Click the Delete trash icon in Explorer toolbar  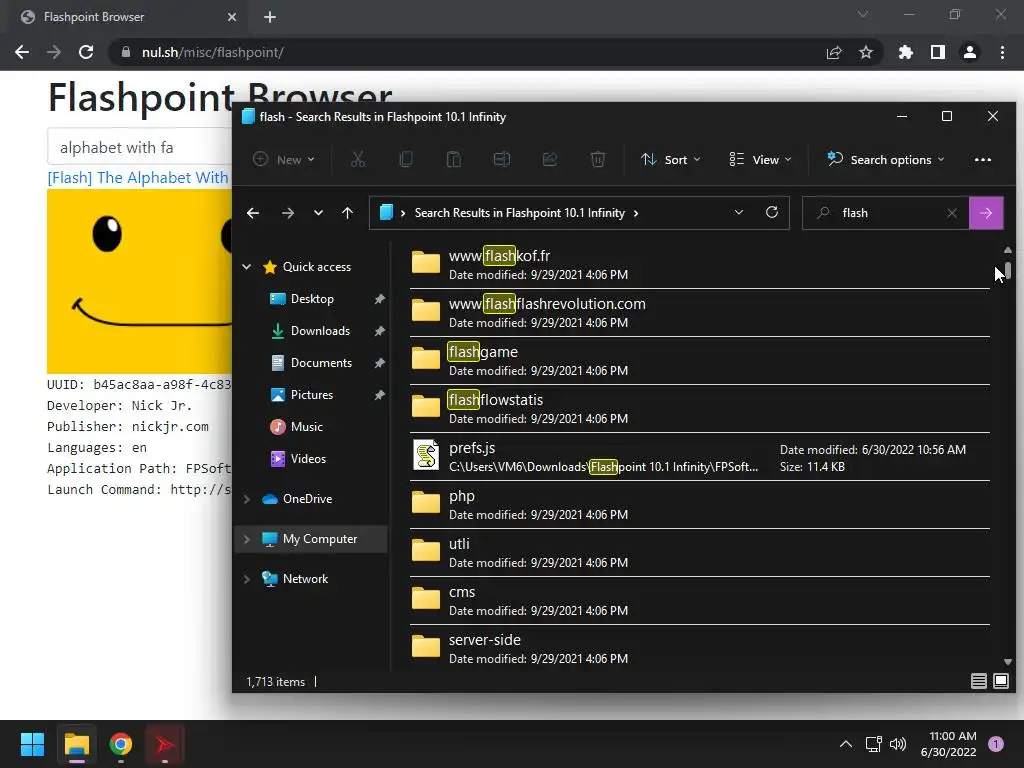pos(598,159)
